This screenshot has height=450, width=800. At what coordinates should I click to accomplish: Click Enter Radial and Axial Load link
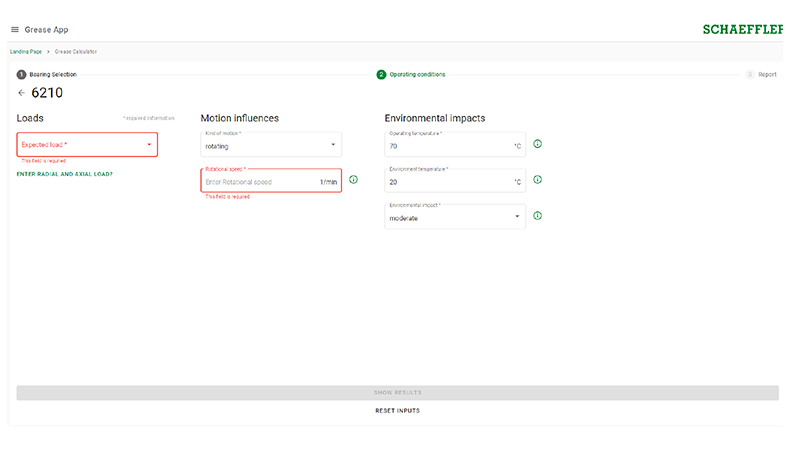click(x=65, y=174)
